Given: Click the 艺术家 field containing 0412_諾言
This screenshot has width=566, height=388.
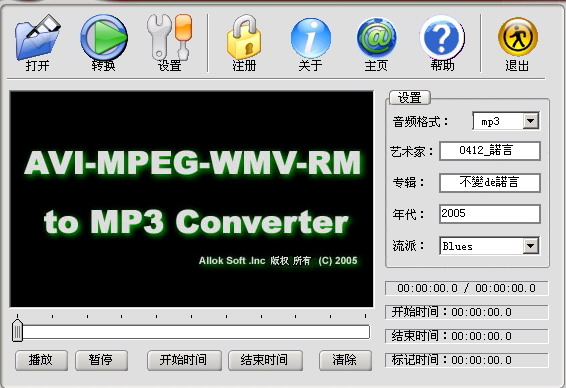Looking at the screenshot, I should [x=489, y=151].
